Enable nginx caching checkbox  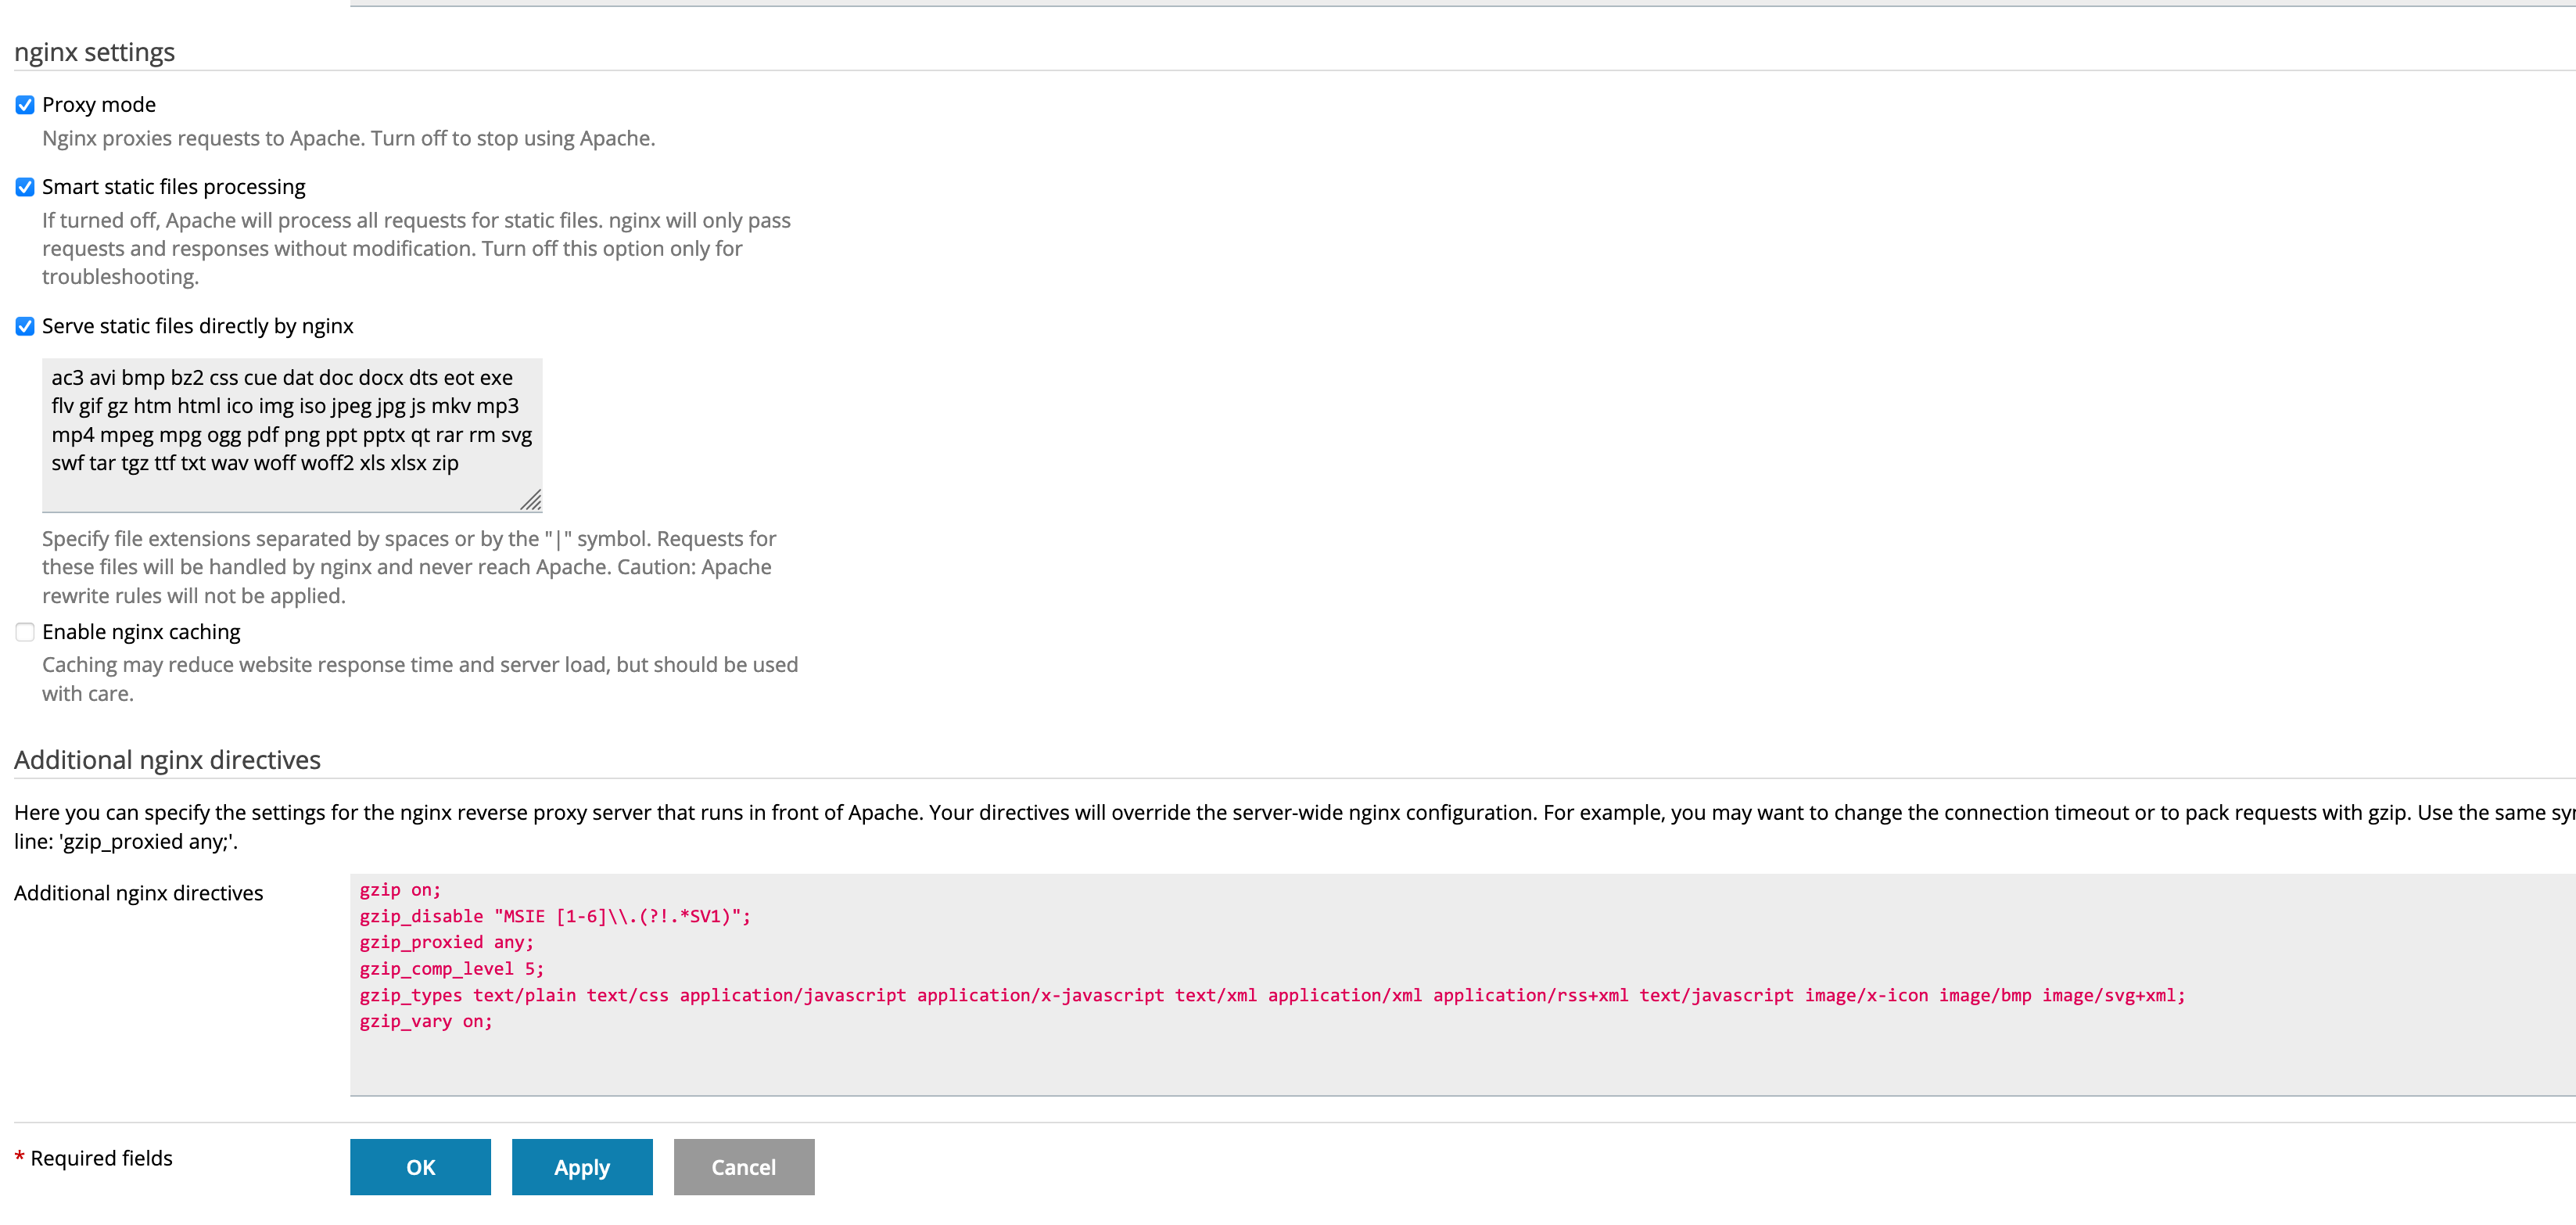(25, 632)
